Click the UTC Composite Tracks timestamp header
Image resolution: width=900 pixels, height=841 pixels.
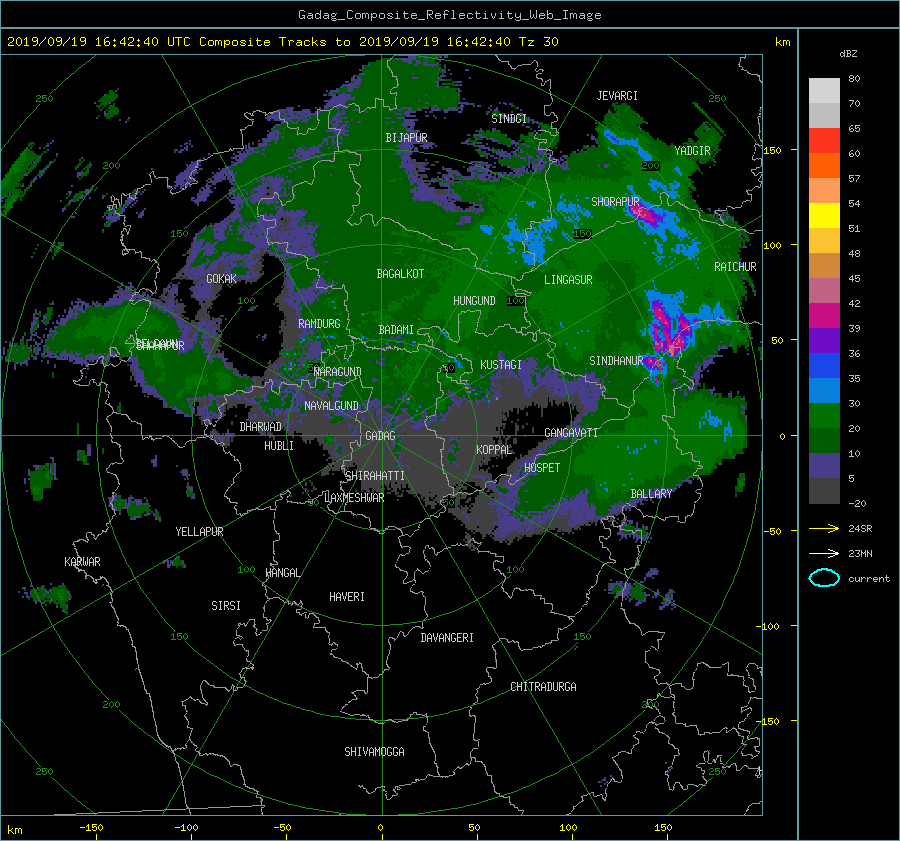point(282,42)
